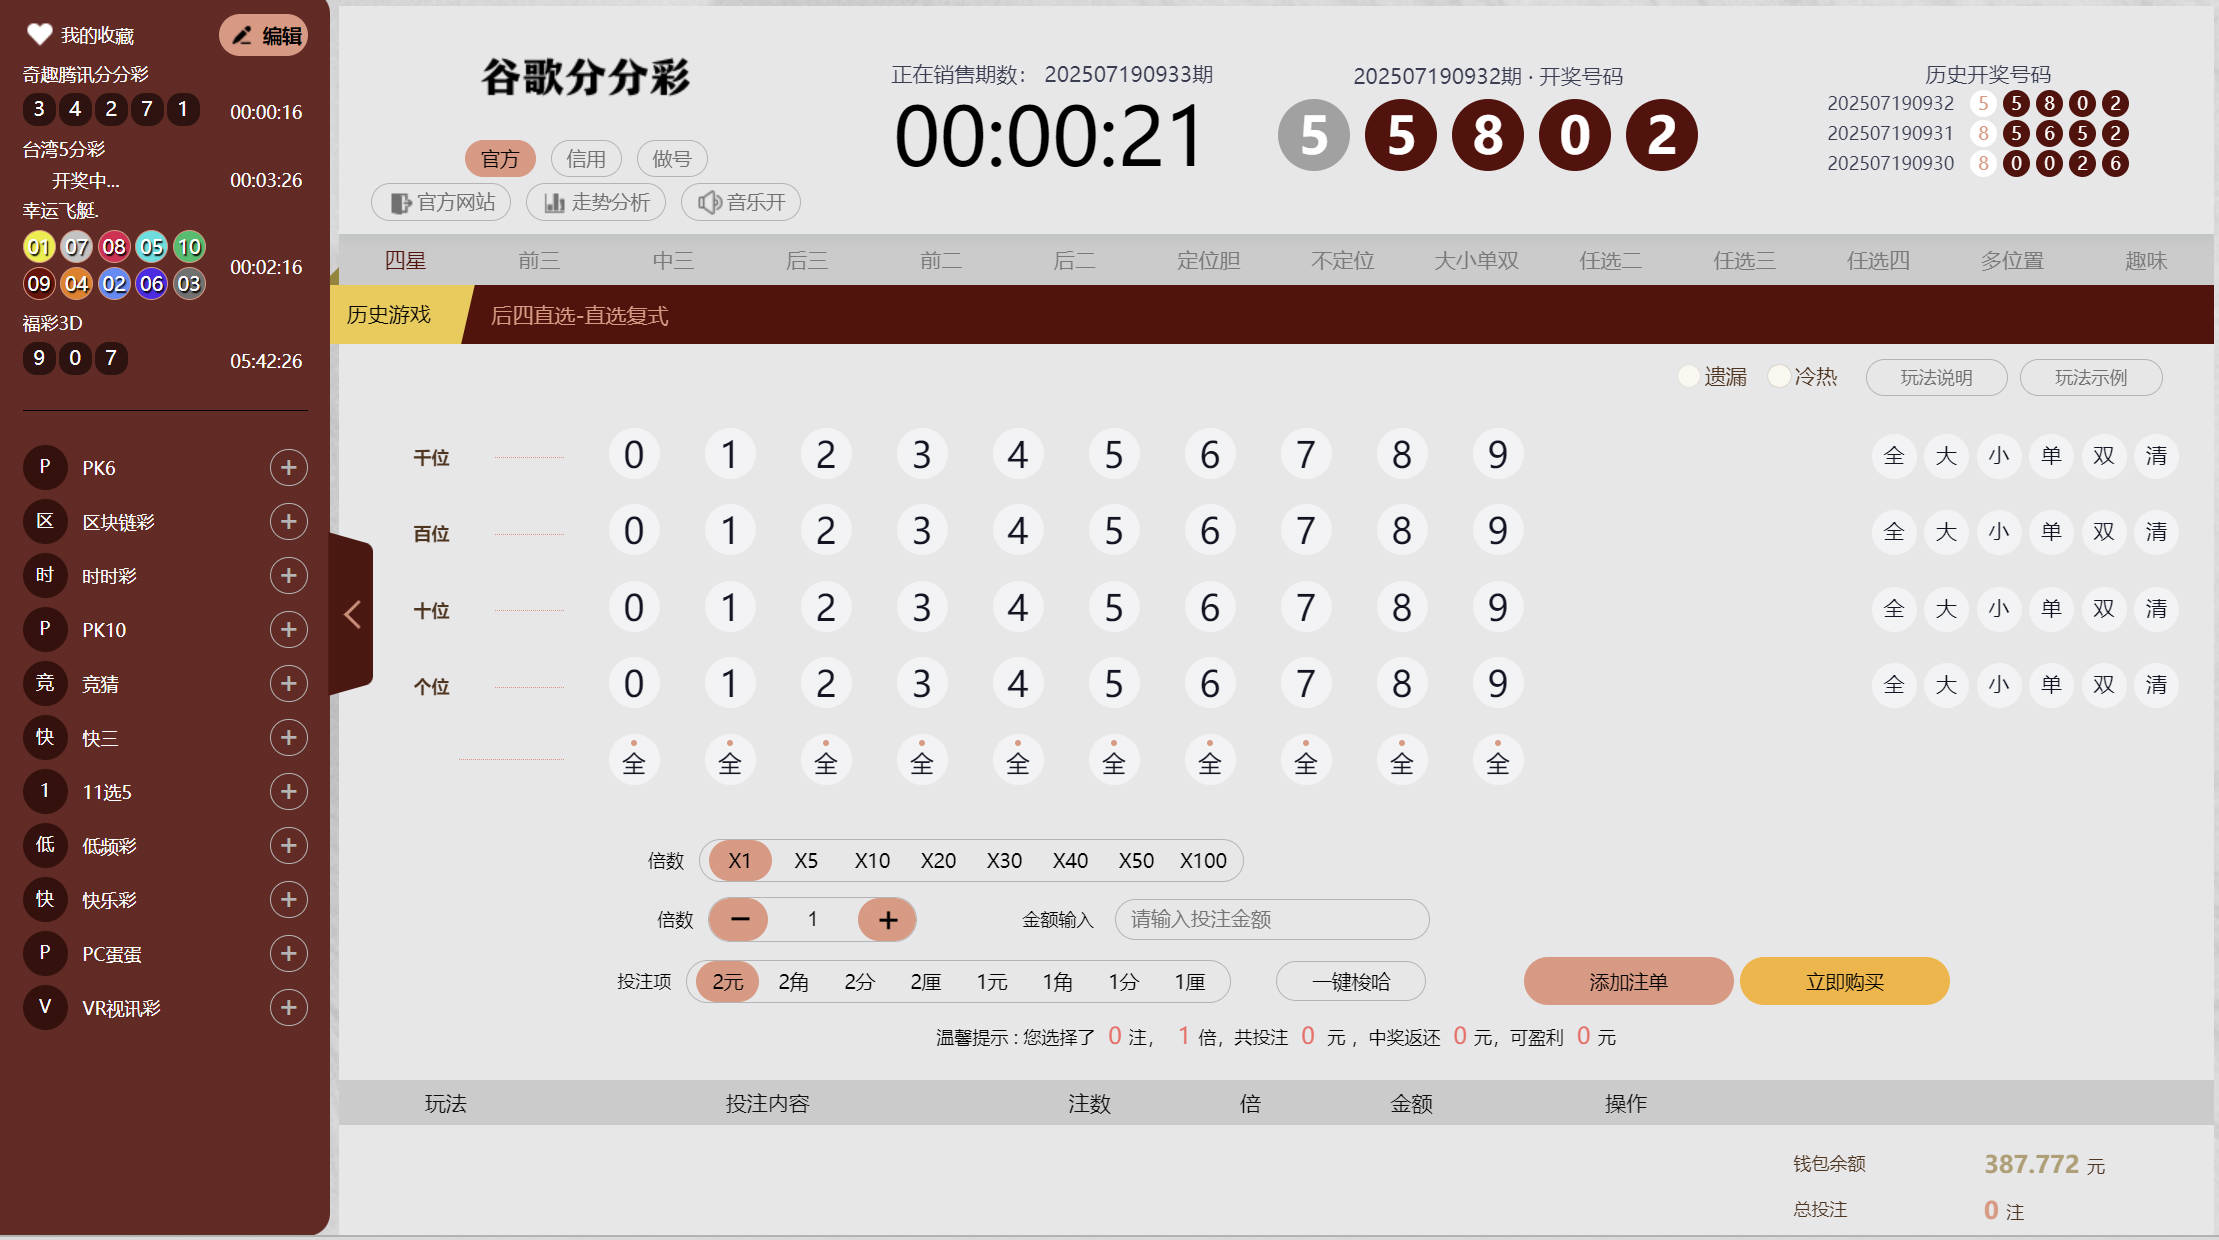The image size is (2219, 1240).
Task: Switch to the 大小单双 tab
Action: pyautogui.click(x=1475, y=260)
